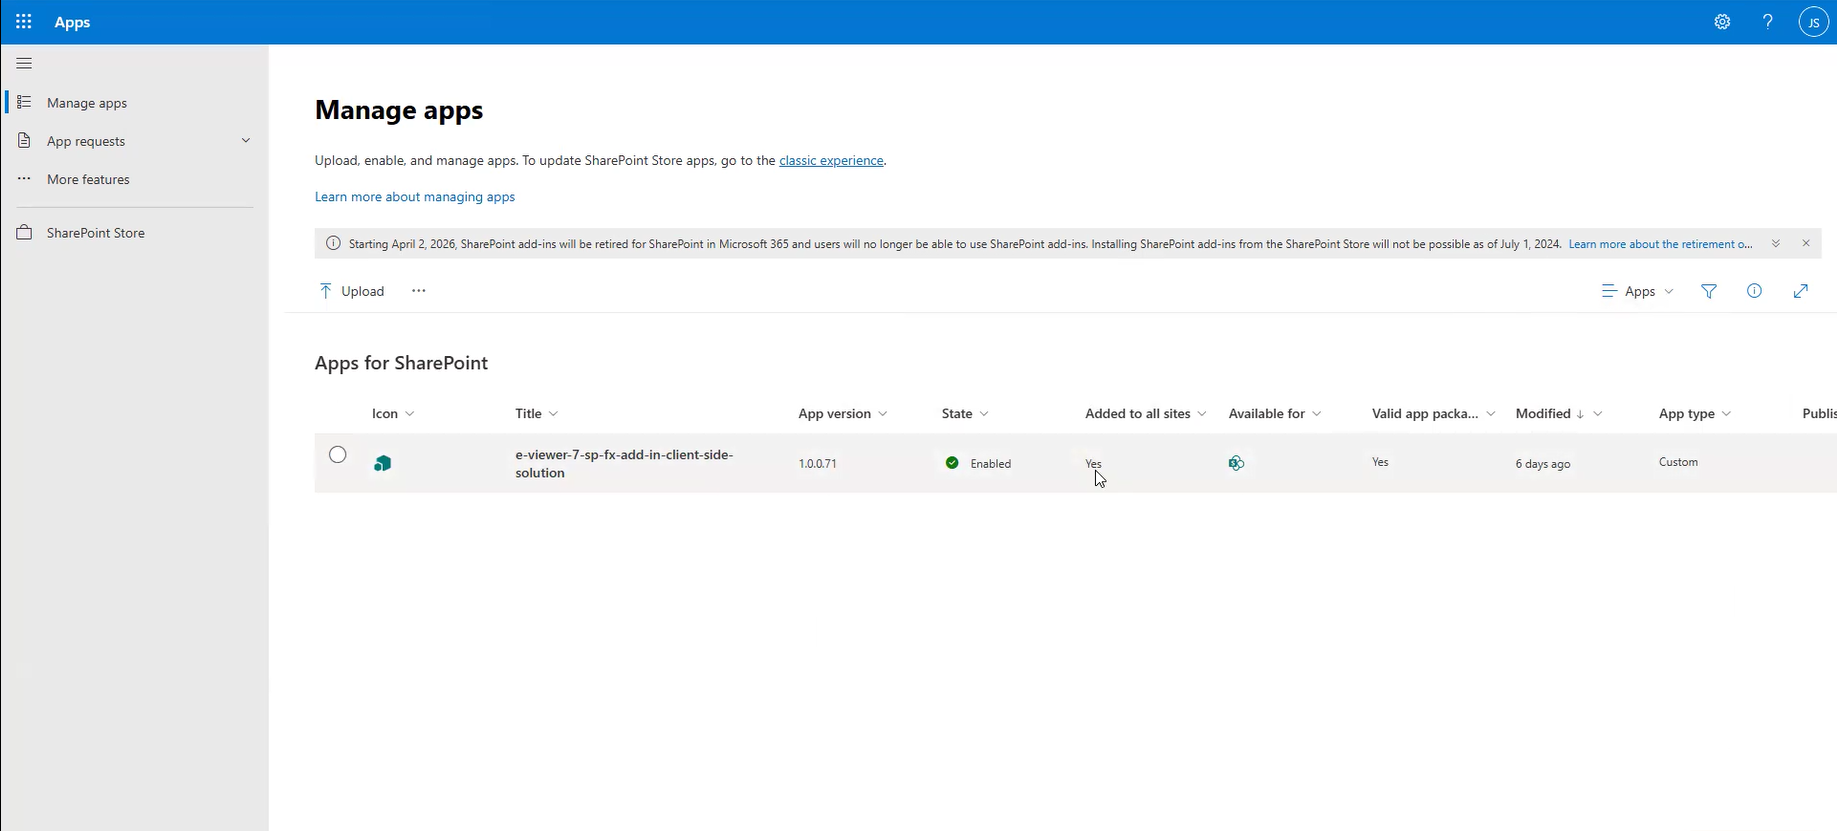Screen dimensions: 1837x831
Task: Click the Help question mark icon
Action: pyautogui.click(x=1768, y=22)
